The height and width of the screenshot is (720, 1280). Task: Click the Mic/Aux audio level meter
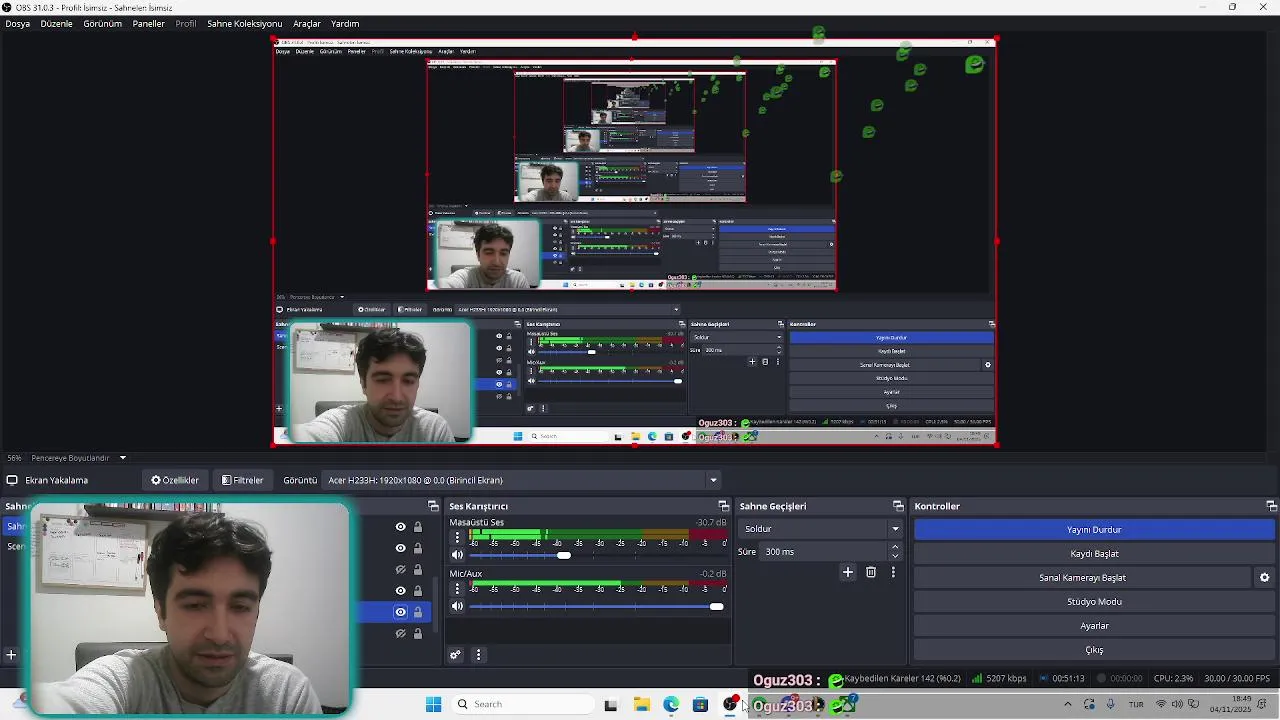click(598, 585)
